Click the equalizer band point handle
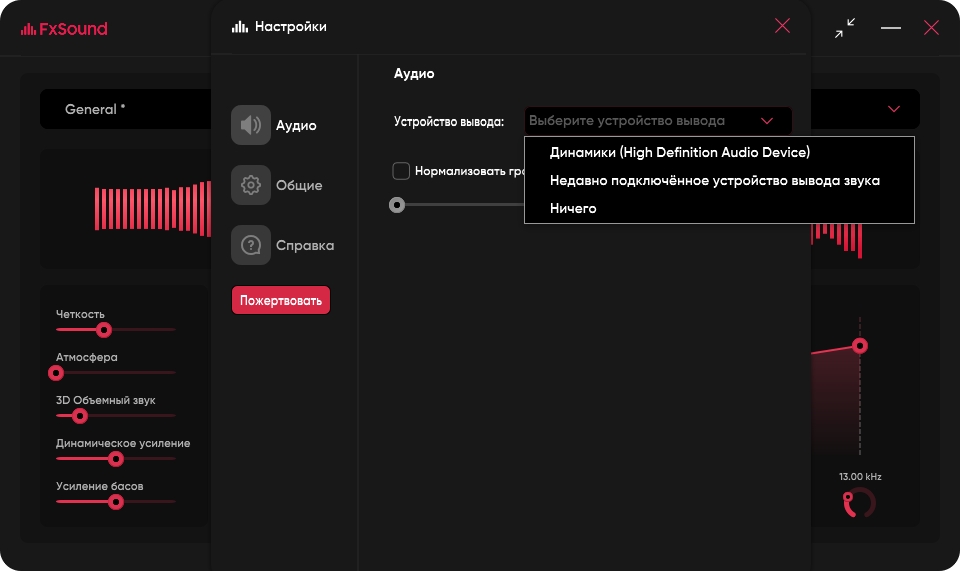 click(859, 345)
